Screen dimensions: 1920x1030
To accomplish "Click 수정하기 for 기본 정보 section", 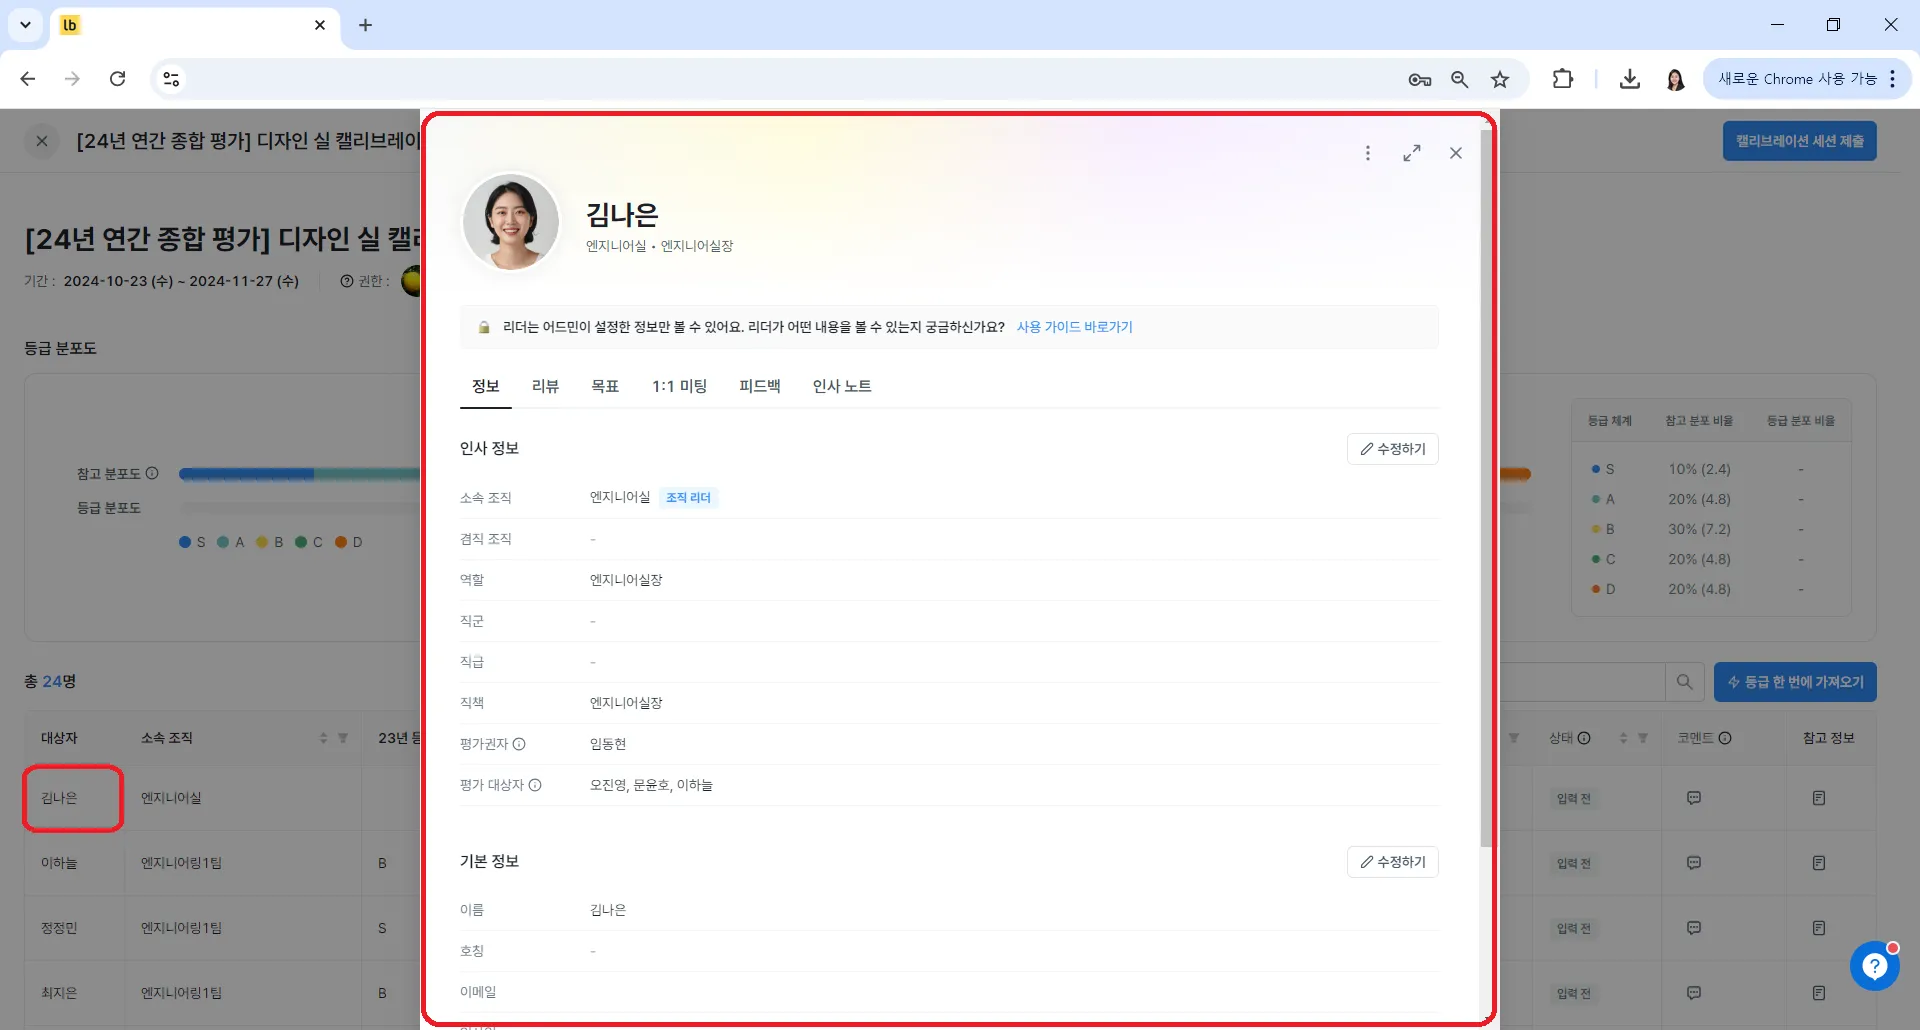I will coord(1393,862).
